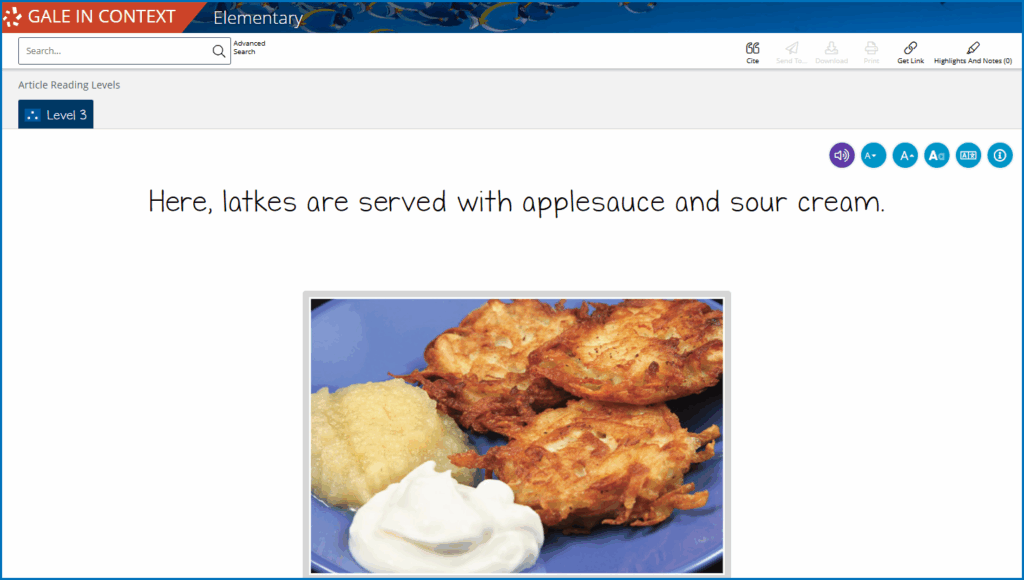Click the translate article icon
The image size is (1024, 580).
(x=968, y=155)
